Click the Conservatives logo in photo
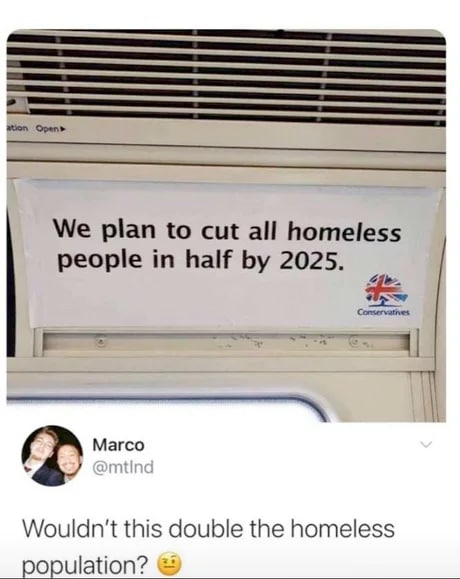This screenshot has width=460, height=579. 384,295
